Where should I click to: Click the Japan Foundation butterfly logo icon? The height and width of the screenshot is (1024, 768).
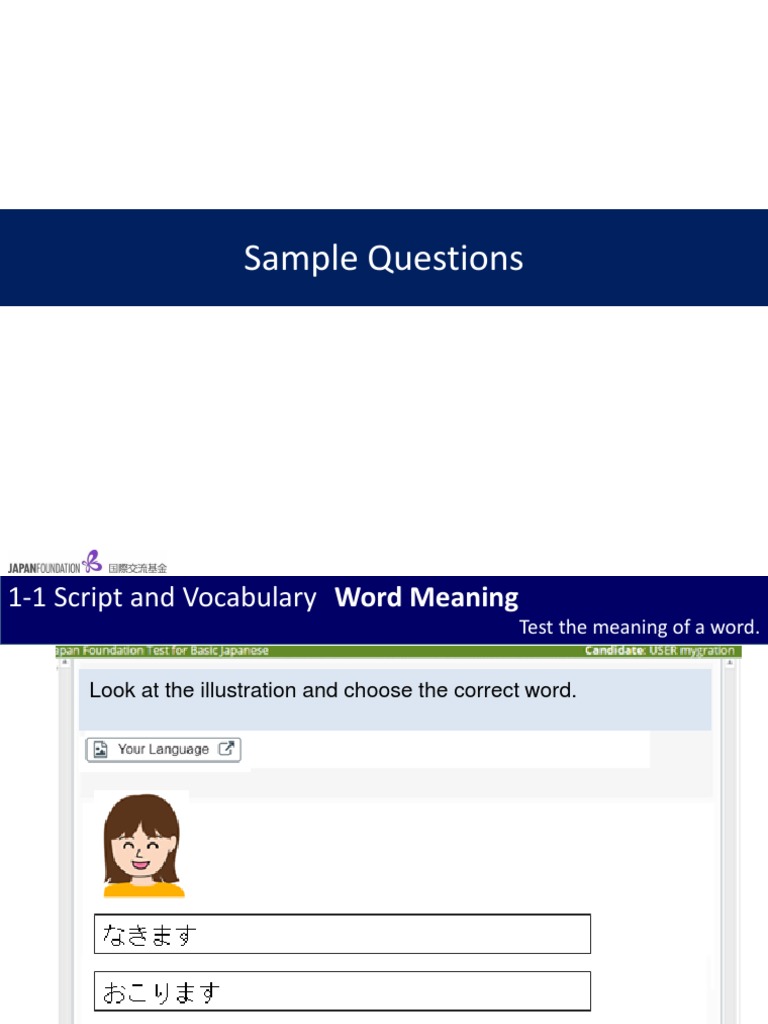92,561
